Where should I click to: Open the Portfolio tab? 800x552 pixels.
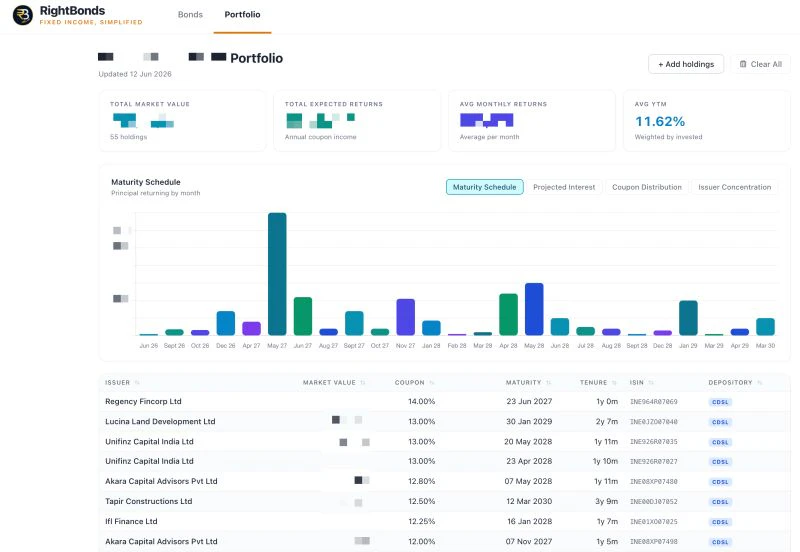pyautogui.click(x=242, y=15)
